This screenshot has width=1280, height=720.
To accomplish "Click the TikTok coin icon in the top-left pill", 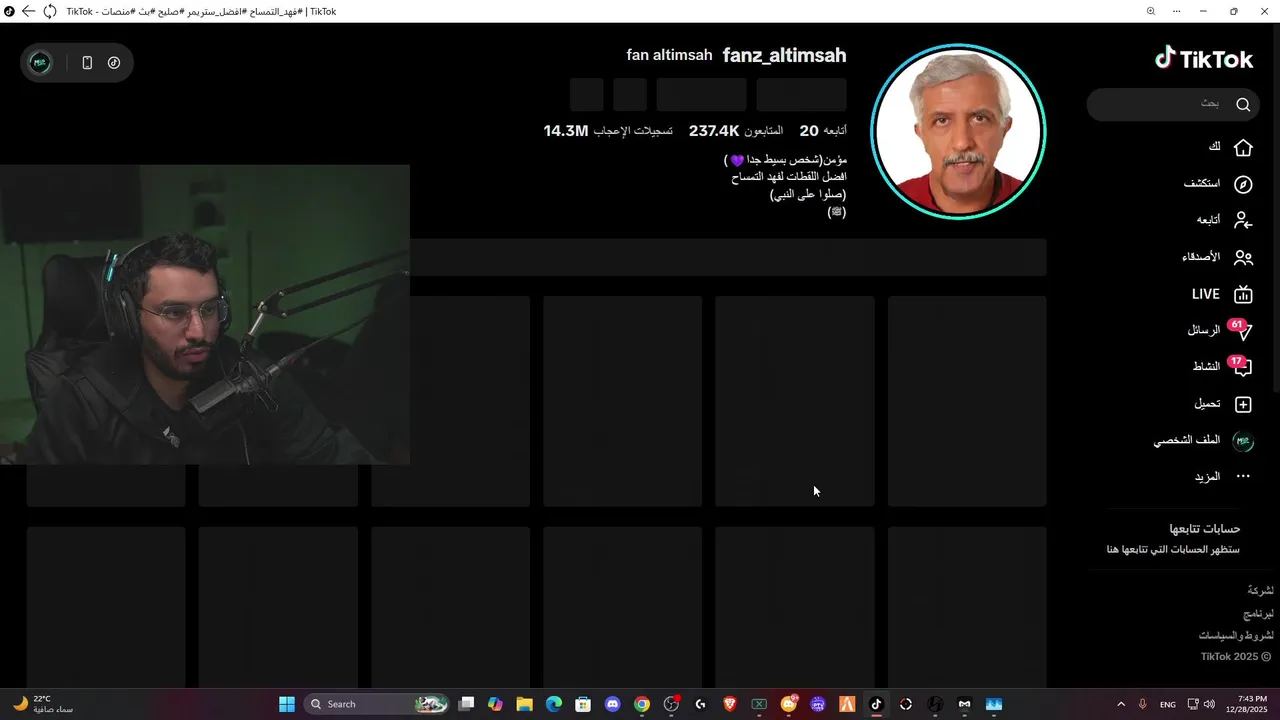I will tap(114, 62).
